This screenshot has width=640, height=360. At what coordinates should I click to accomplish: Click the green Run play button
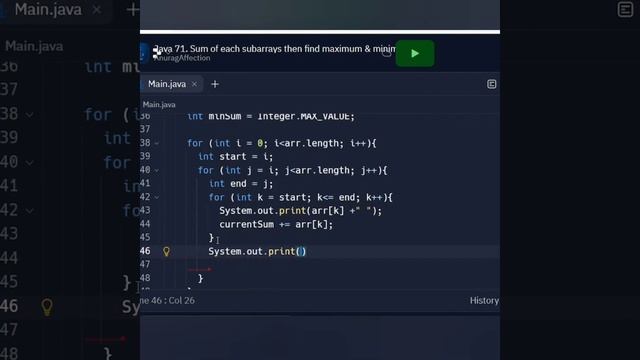pyautogui.click(x=415, y=53)
